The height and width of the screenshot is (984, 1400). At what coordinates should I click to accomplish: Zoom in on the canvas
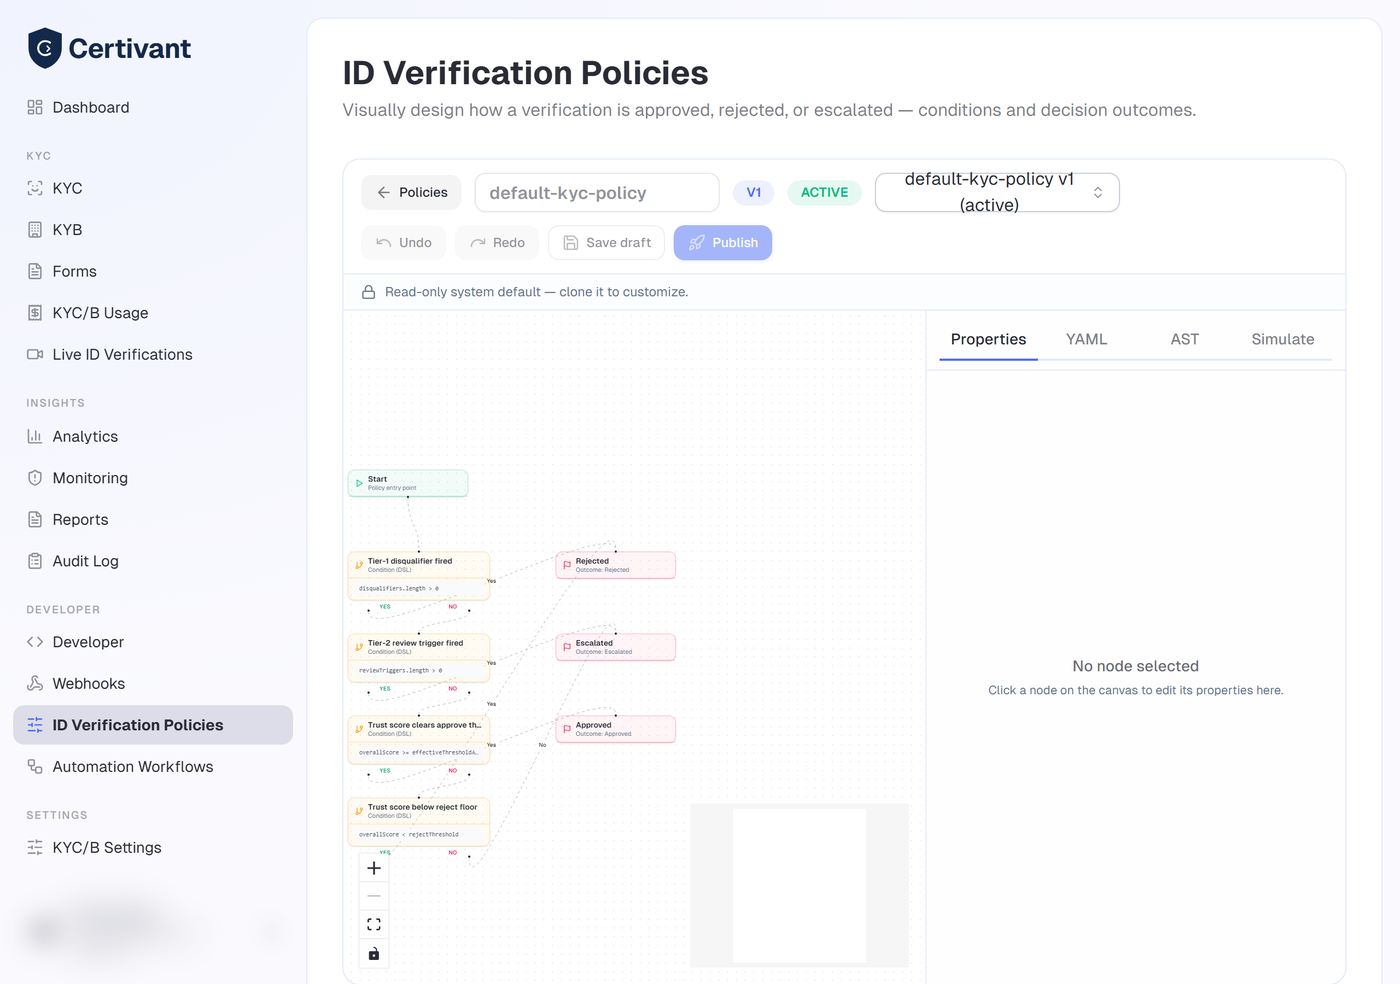(x=374, y=868)
